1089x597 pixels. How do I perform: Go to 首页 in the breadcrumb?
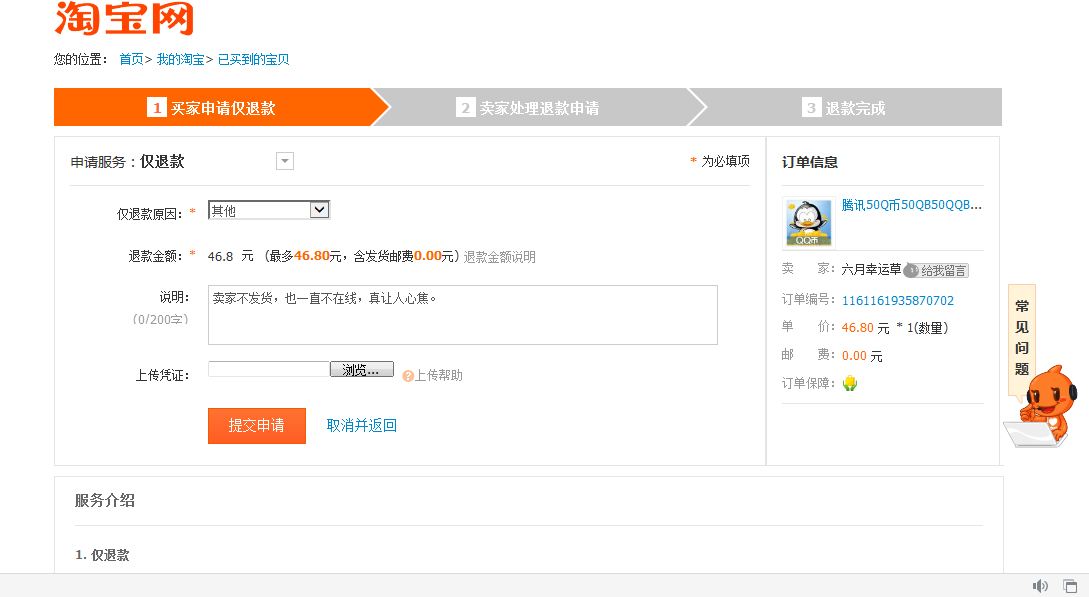[131, 60]
